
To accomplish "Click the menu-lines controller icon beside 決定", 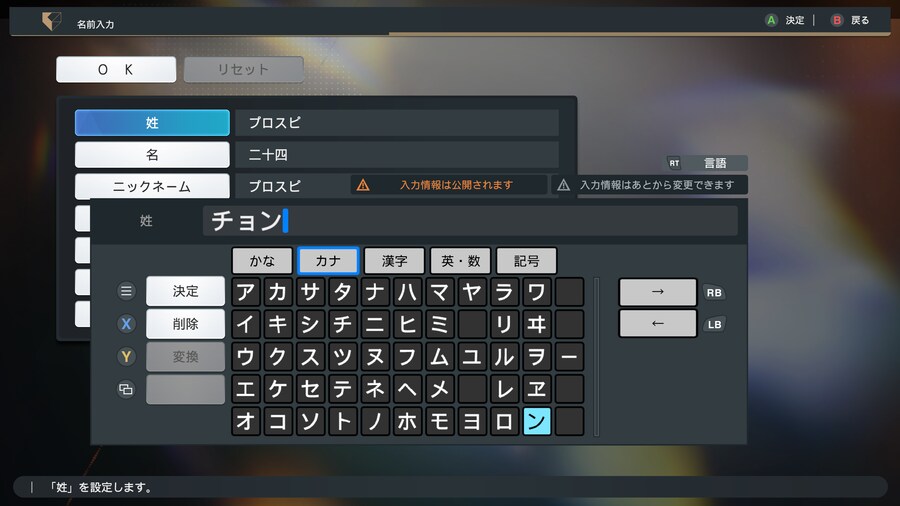I will point(126,291).
